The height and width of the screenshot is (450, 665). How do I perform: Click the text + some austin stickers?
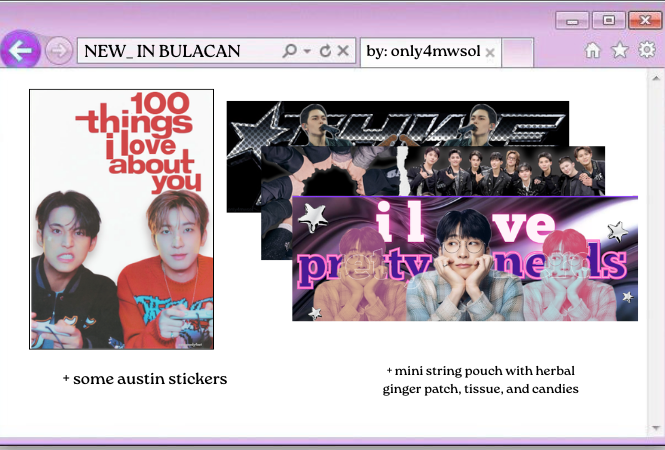[145, 378]
